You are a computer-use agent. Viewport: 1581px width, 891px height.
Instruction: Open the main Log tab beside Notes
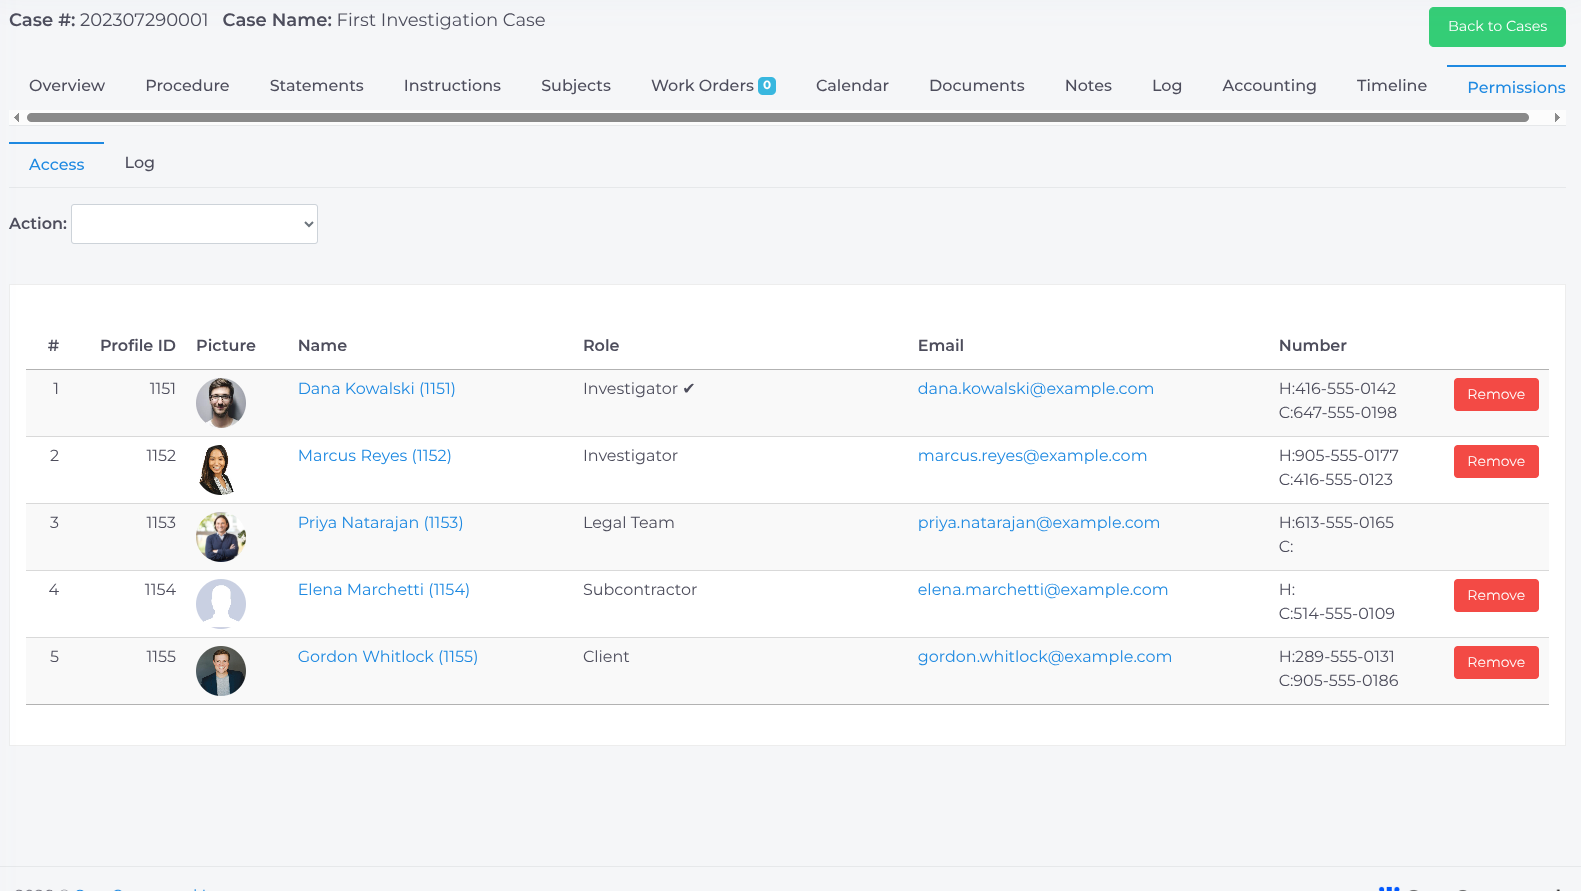pos(1167,86)
